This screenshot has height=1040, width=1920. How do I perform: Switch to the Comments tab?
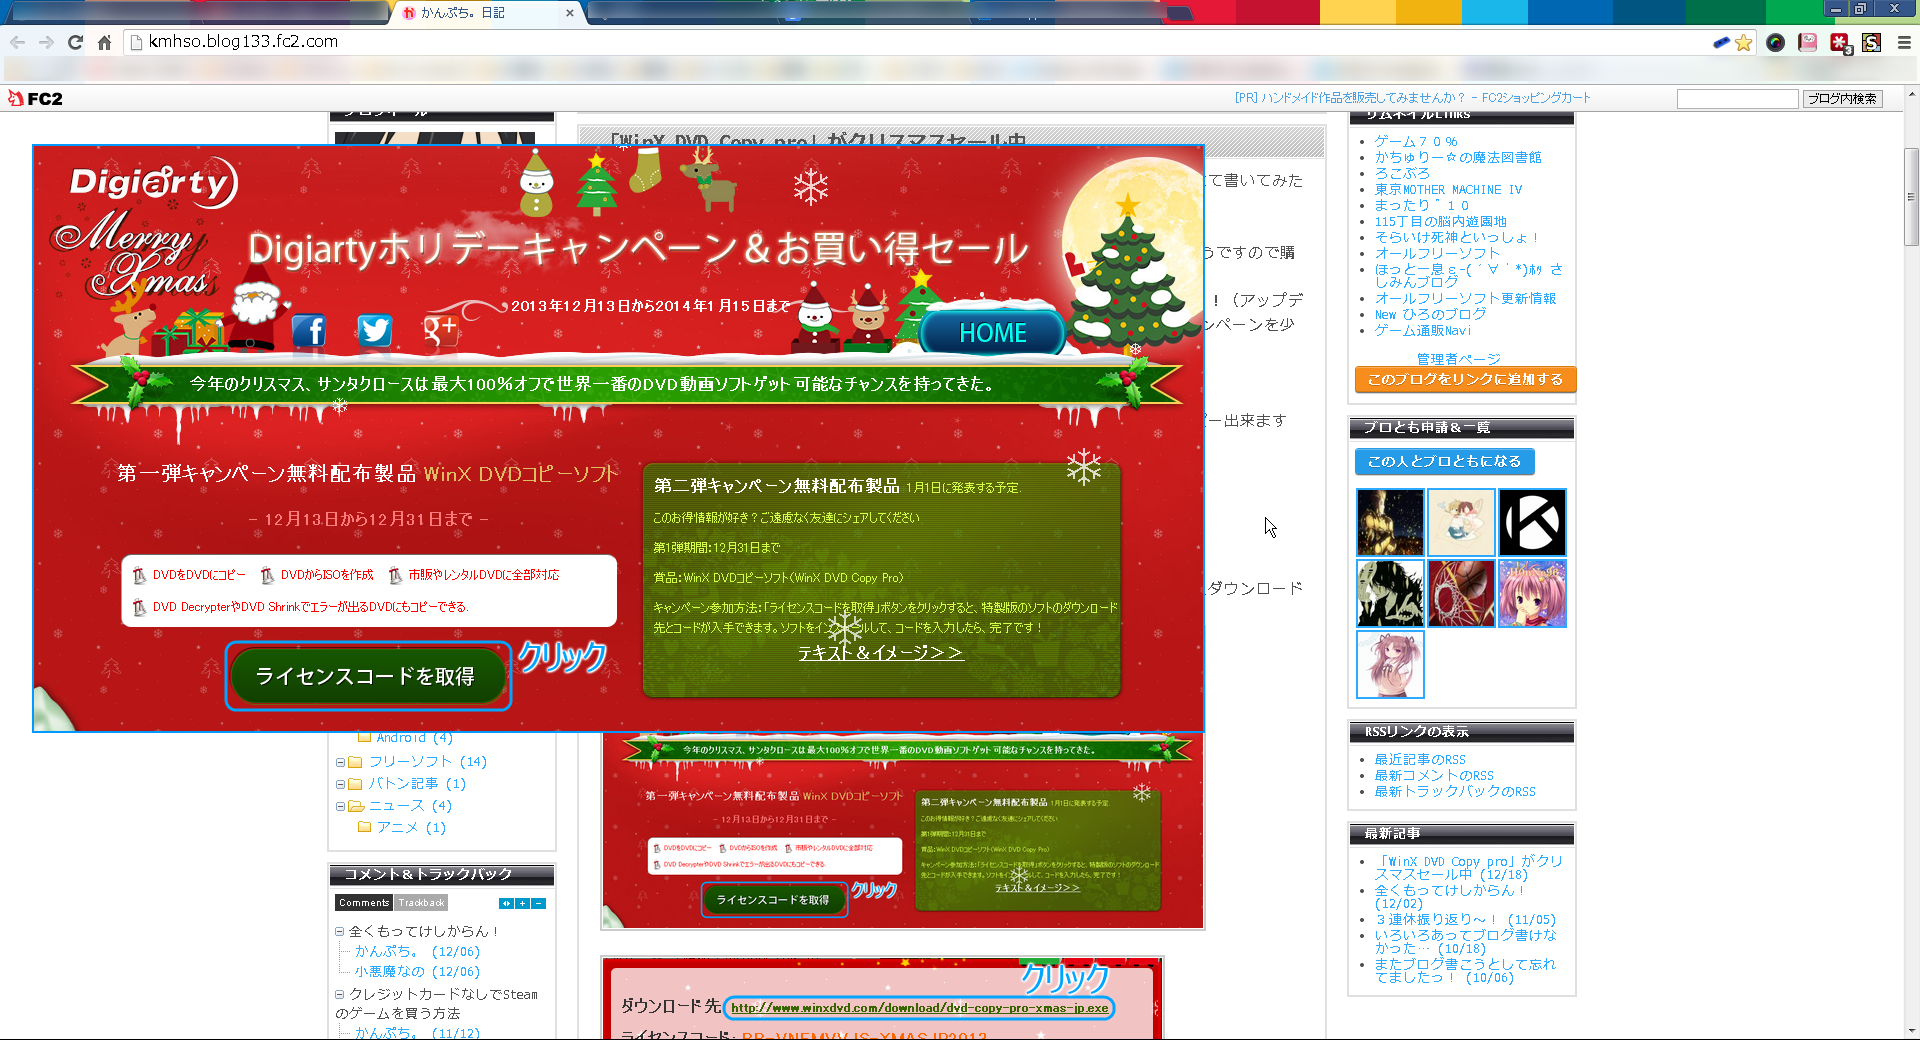pos(364,903)
